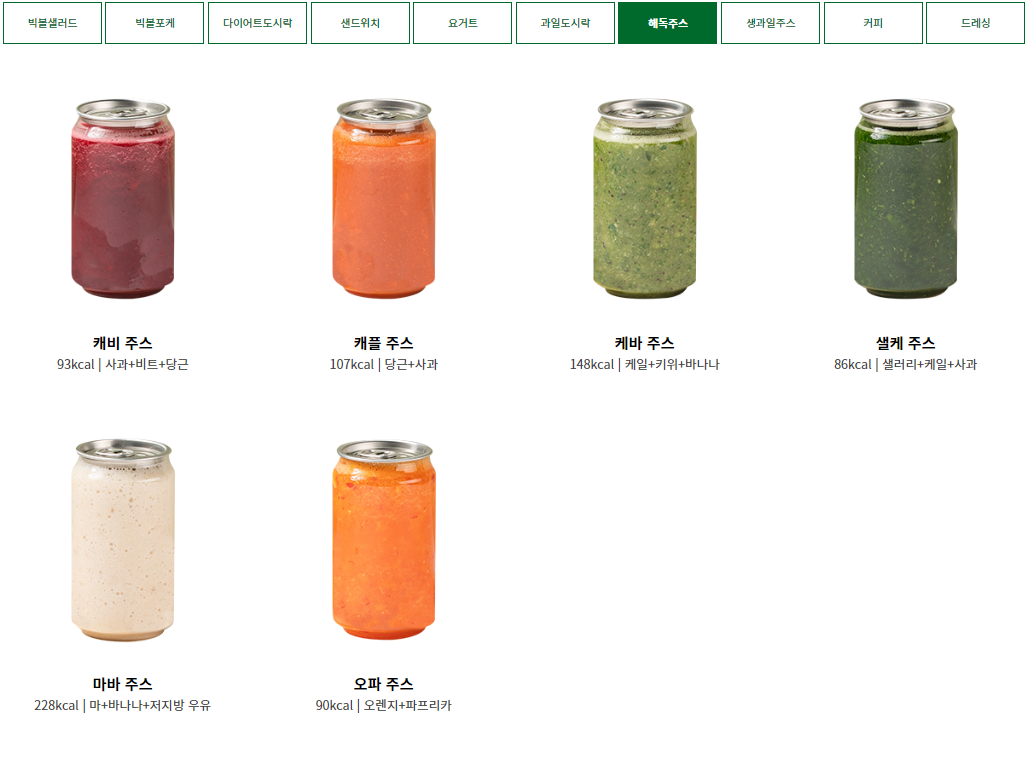Image resolution: width=1030 pixels, height=763 pixels.
Task: Switch to the 생과일주스 tab
Action: point(771,23)
